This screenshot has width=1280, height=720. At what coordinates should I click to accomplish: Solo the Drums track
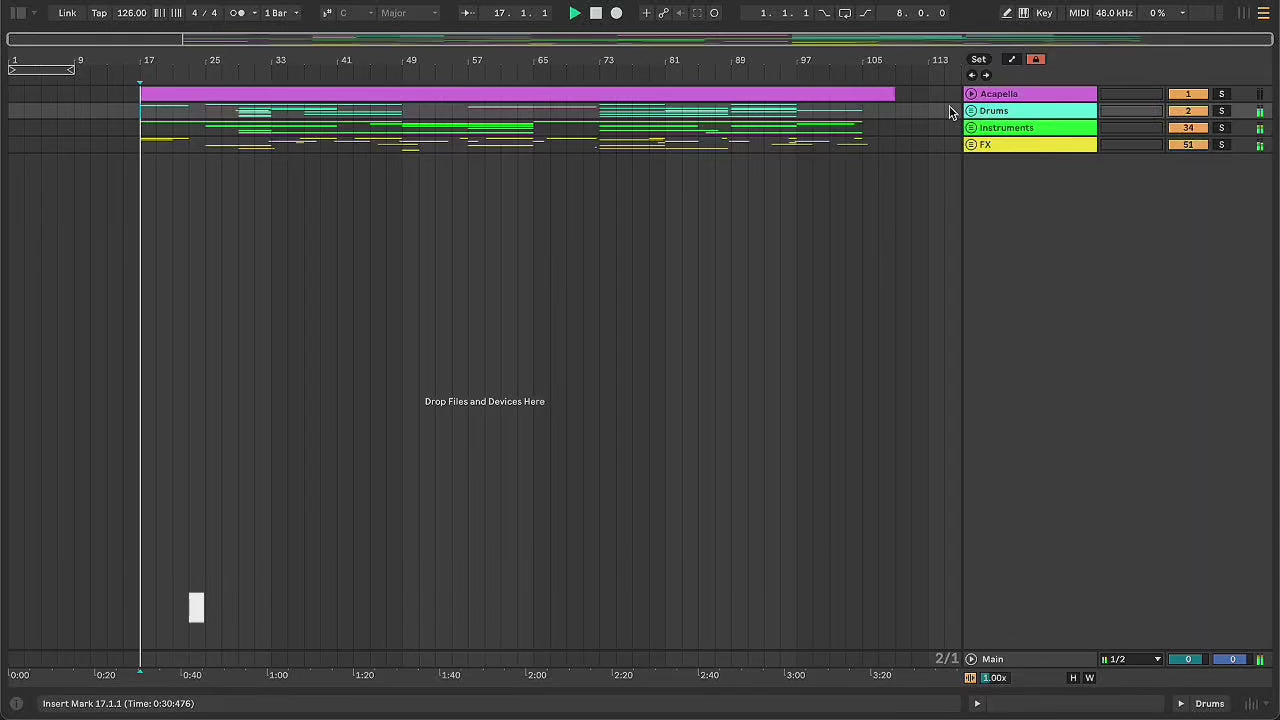[1221, 111]
